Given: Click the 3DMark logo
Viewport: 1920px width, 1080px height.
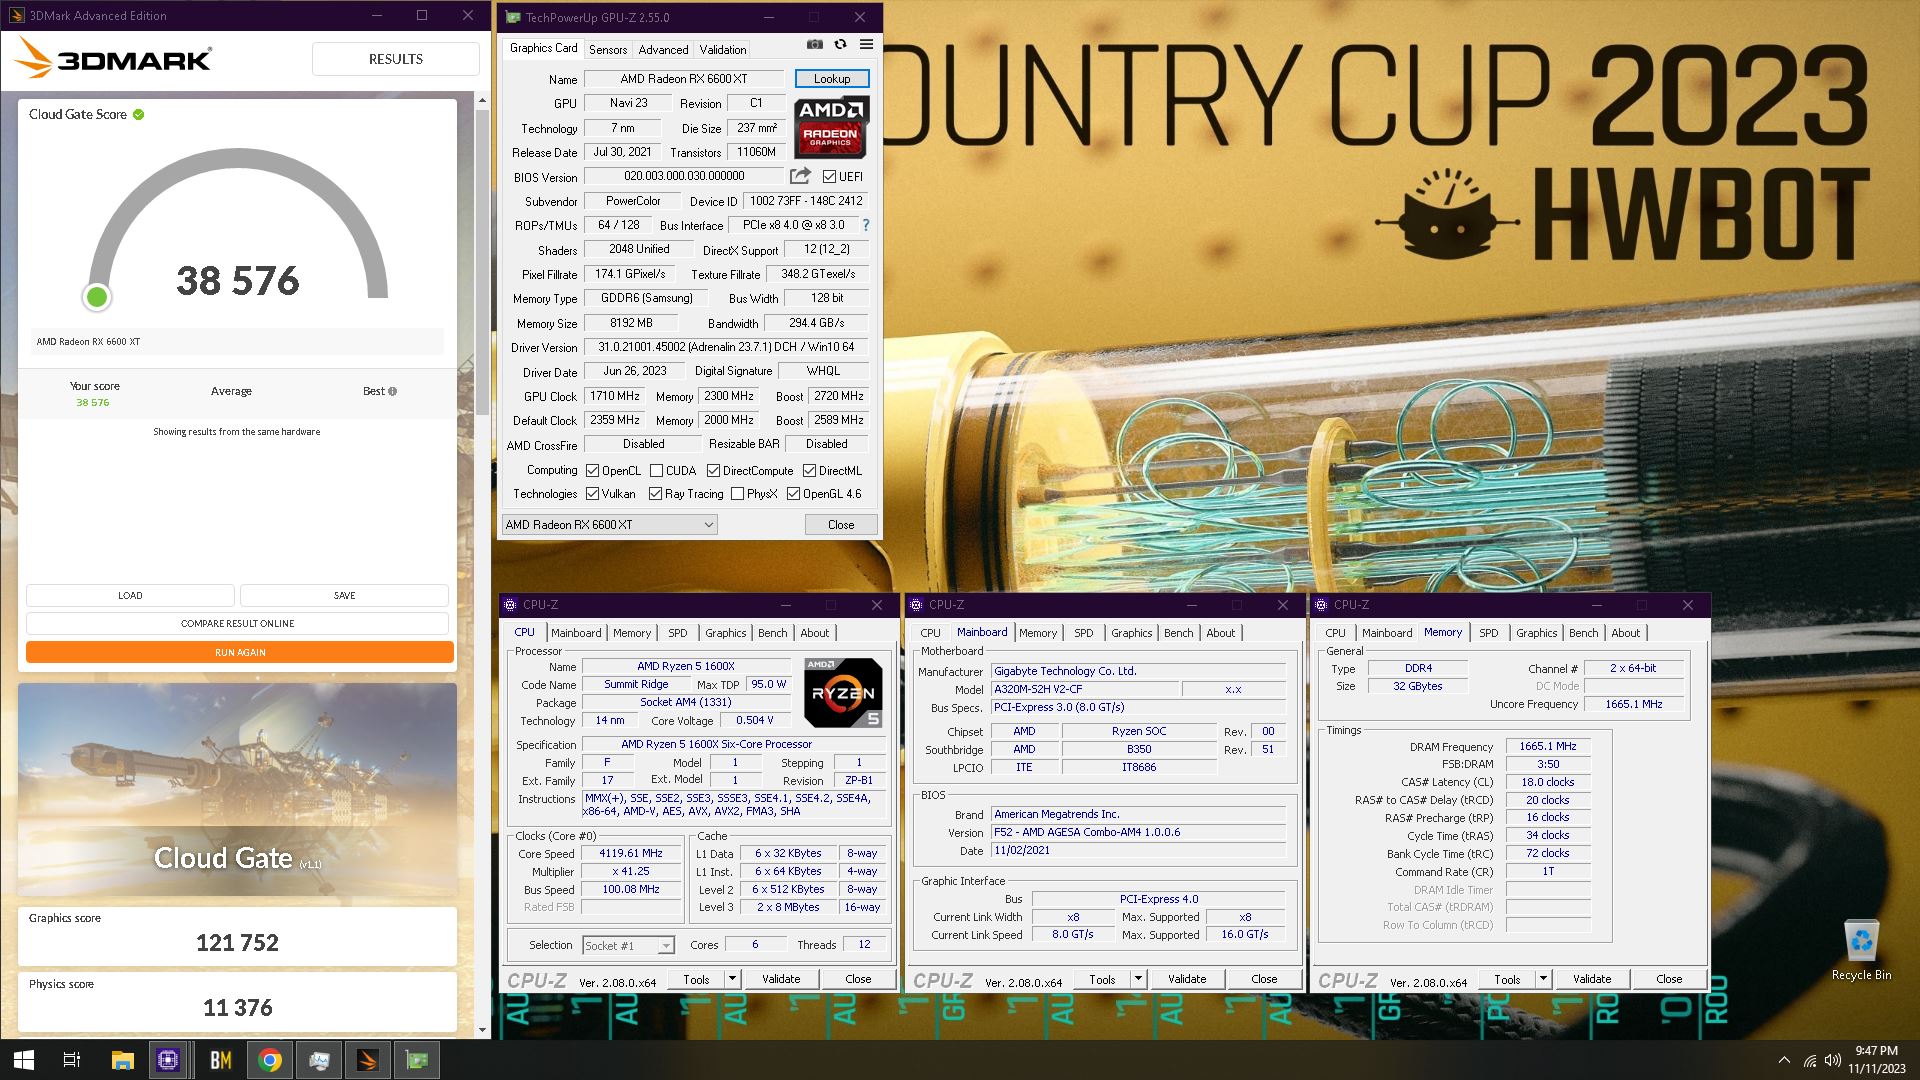Looking at the screenshot, I should tap(112, 59).
